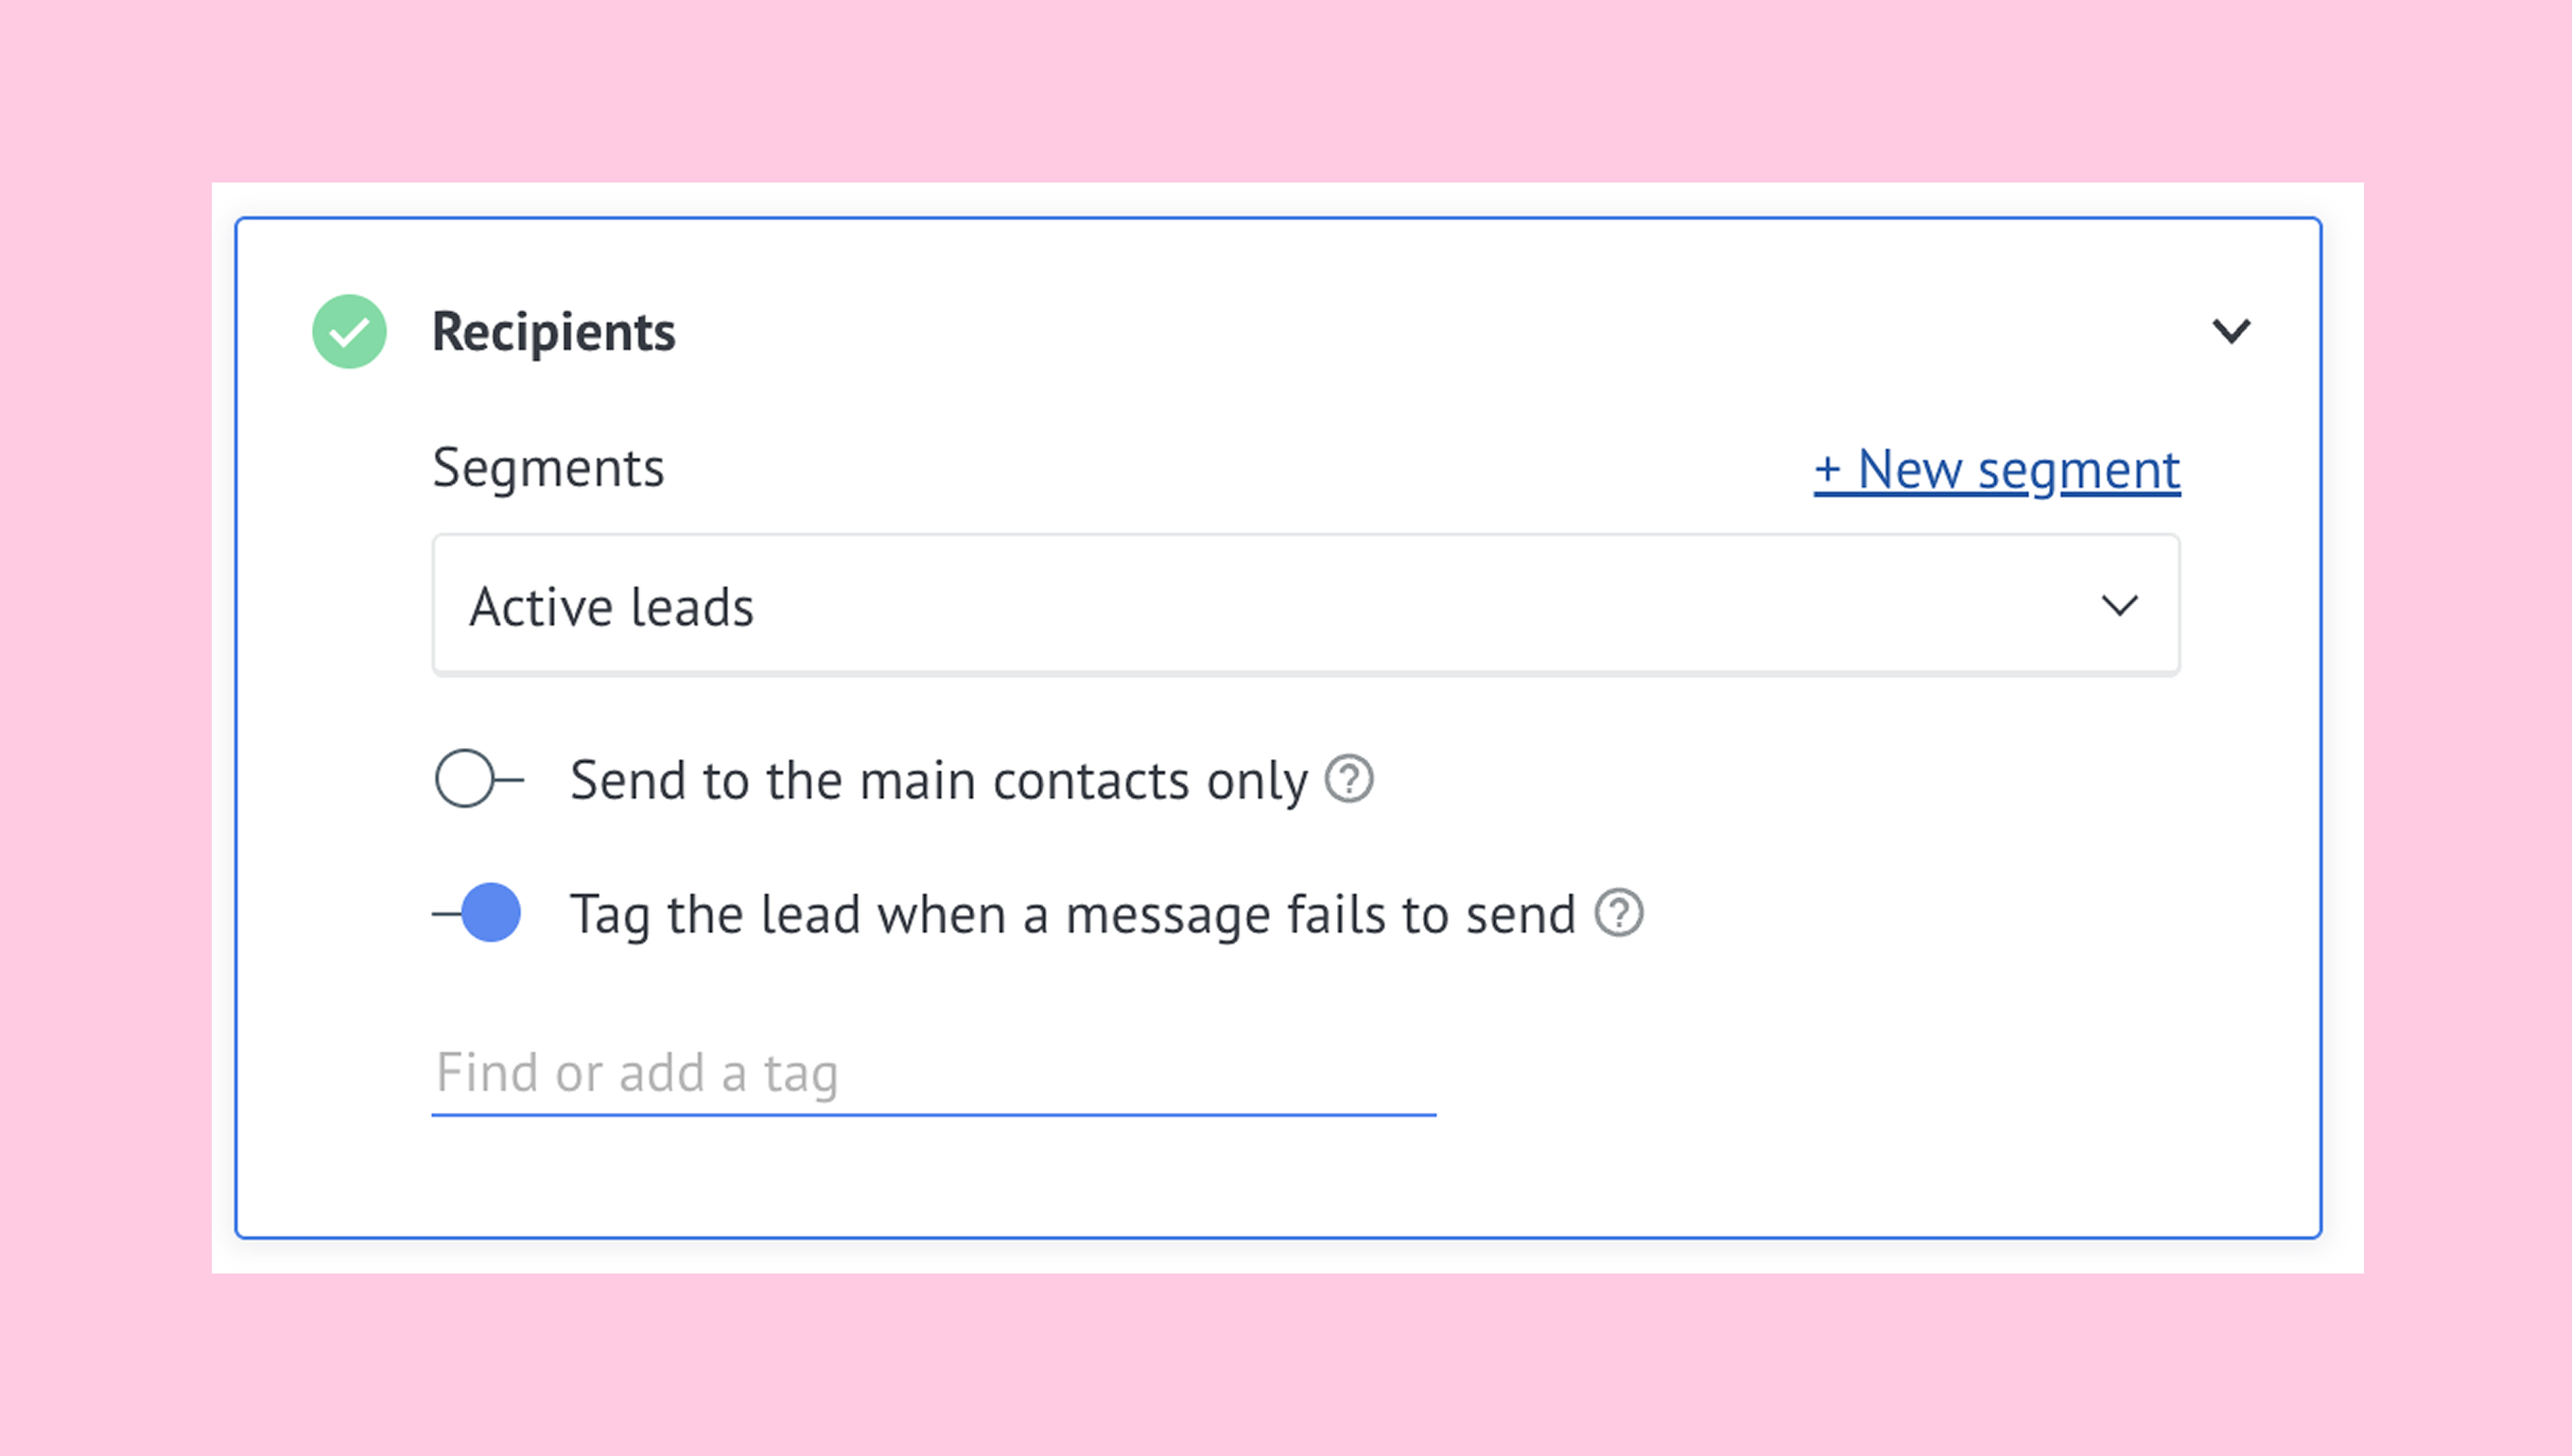
Task: Focus the Find or add a tag field
Action: click(933, 1074)
